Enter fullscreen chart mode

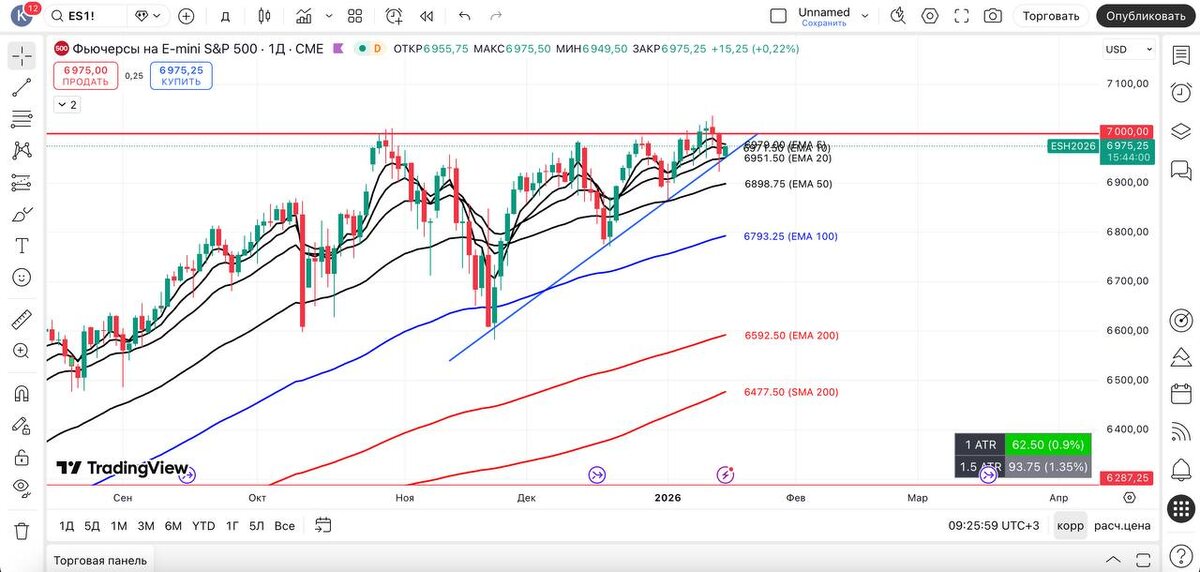(961, 16)
